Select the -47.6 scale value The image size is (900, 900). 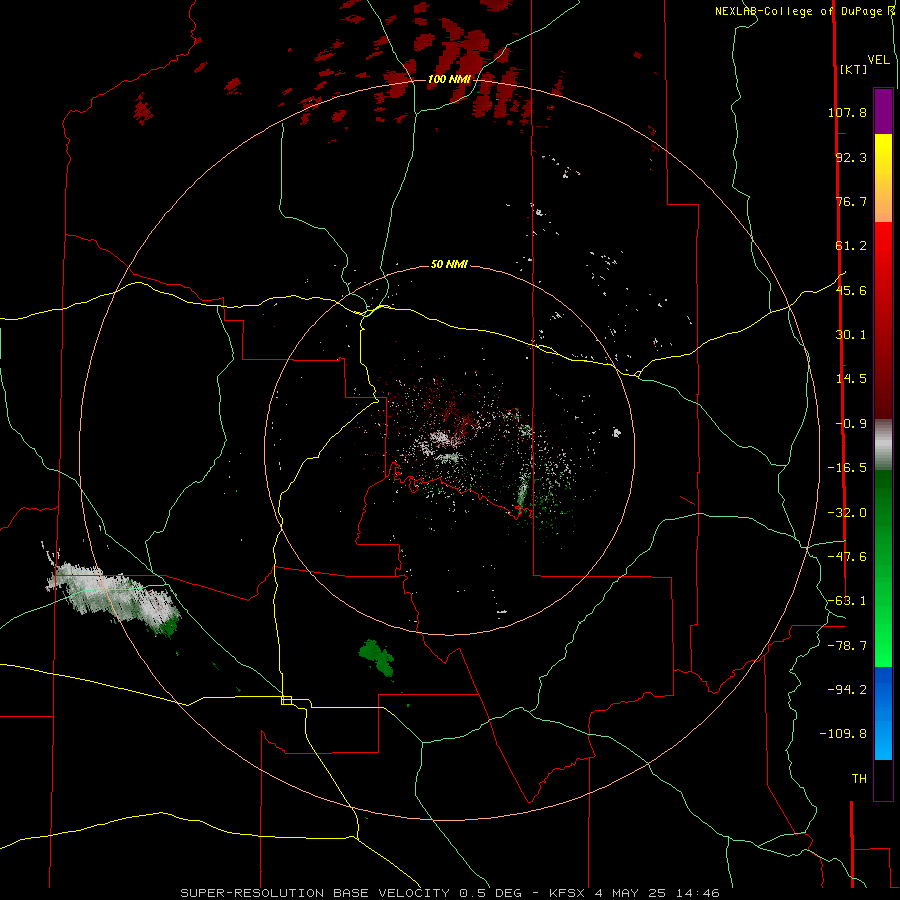coord(847,557)
